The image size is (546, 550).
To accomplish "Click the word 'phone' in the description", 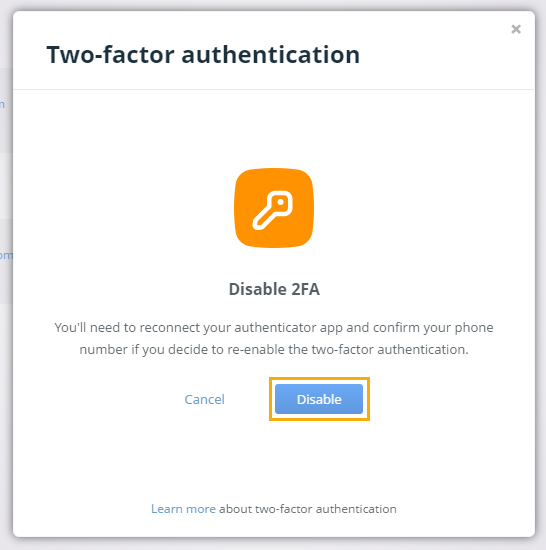I will tap(474, 328).
